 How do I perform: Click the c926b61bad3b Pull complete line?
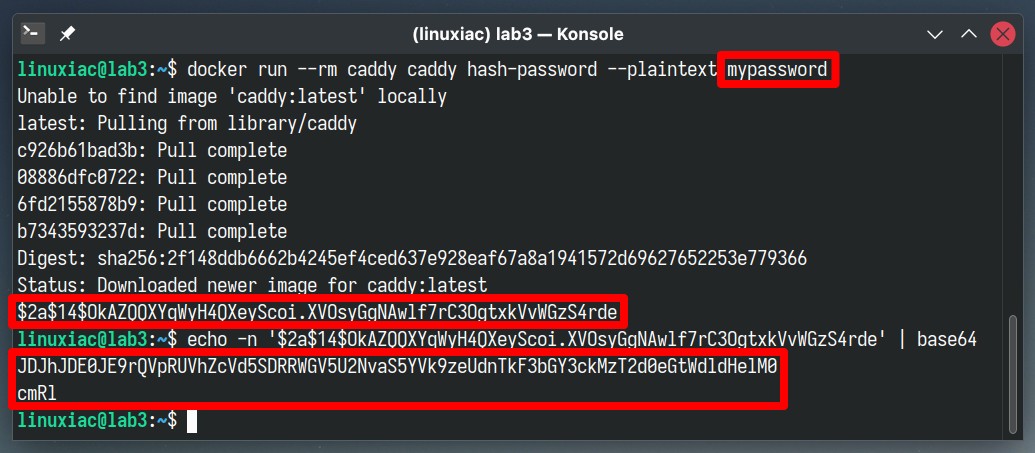coord(152,151)
